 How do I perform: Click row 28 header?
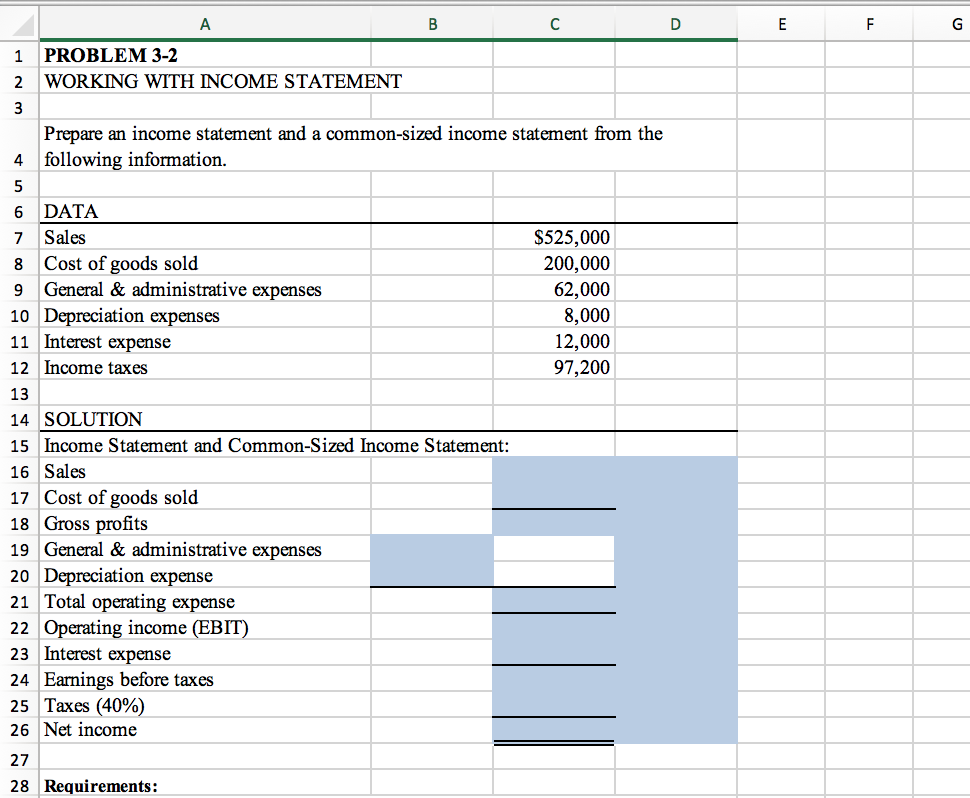click(x=18, y=785)
